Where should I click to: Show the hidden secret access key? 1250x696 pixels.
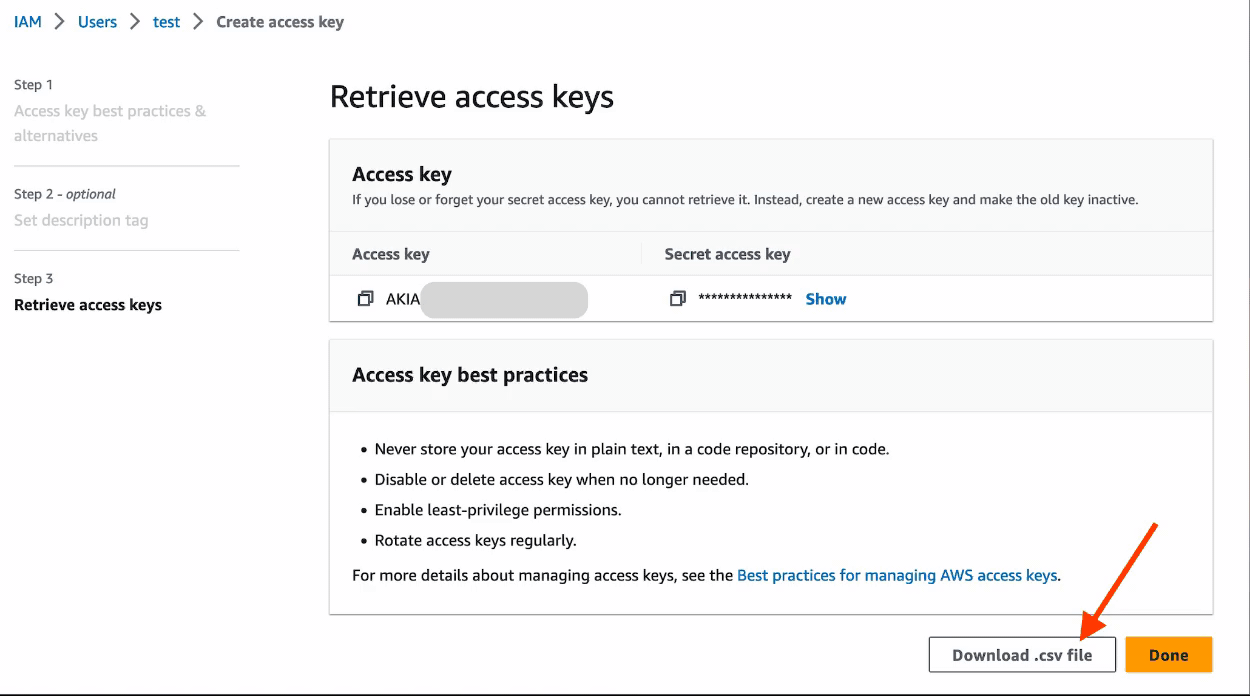[x=826, y=299]
